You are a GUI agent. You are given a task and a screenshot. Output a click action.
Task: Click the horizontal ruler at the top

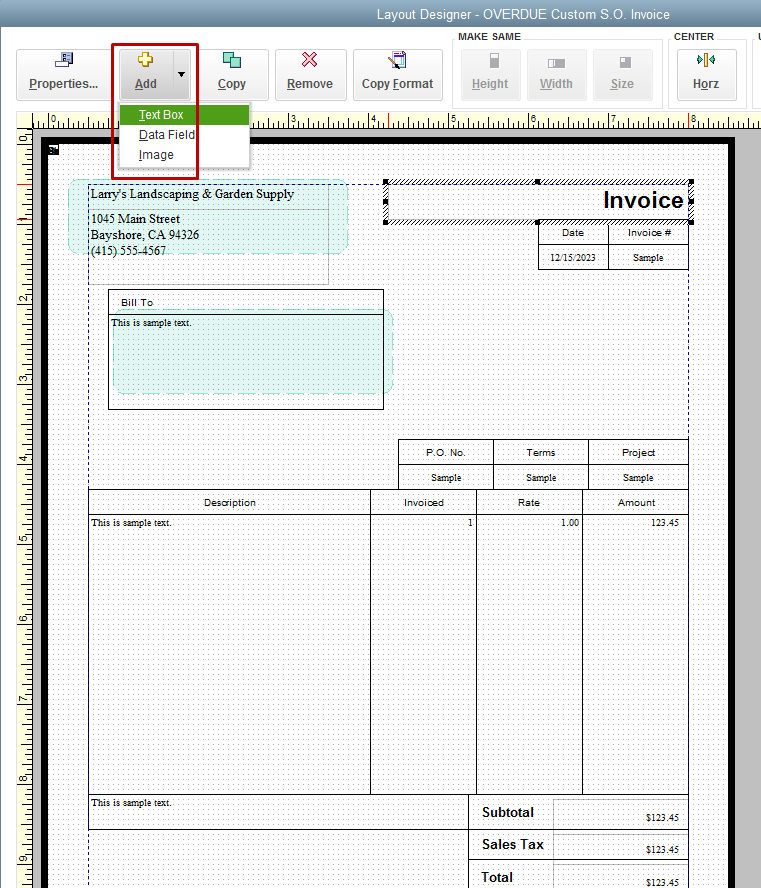[x=396, y=121]
